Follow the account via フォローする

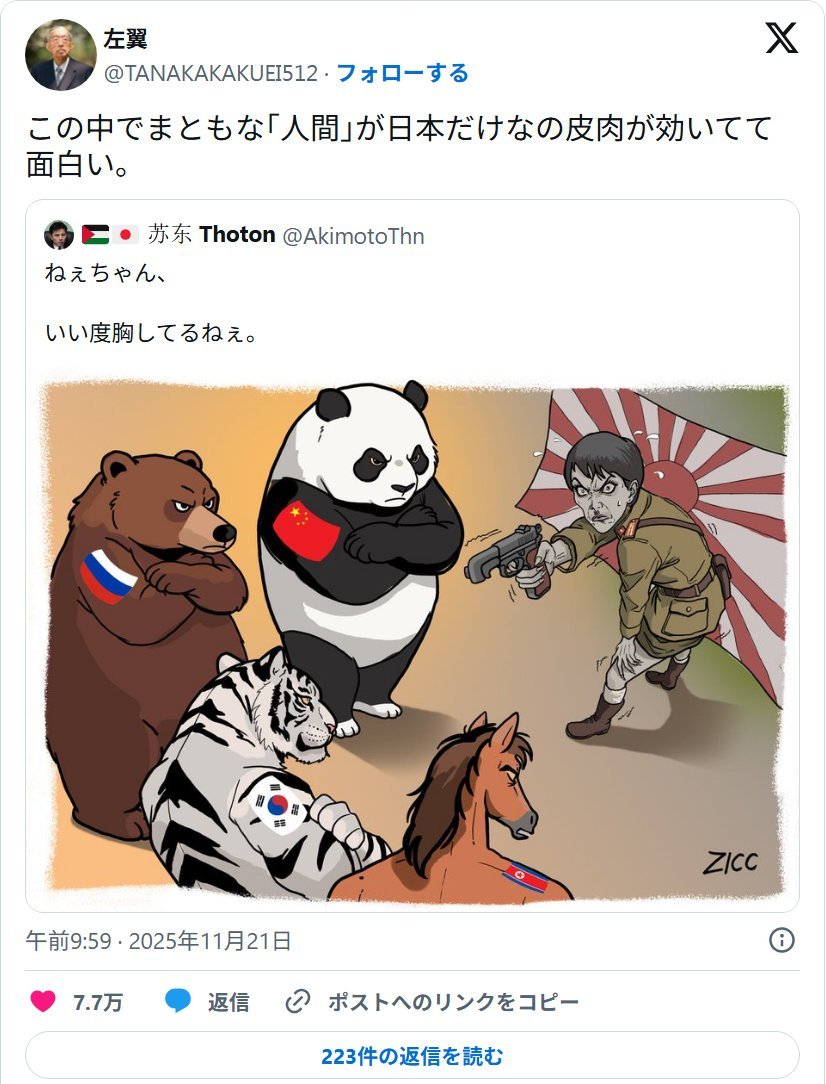pos(402,73)
